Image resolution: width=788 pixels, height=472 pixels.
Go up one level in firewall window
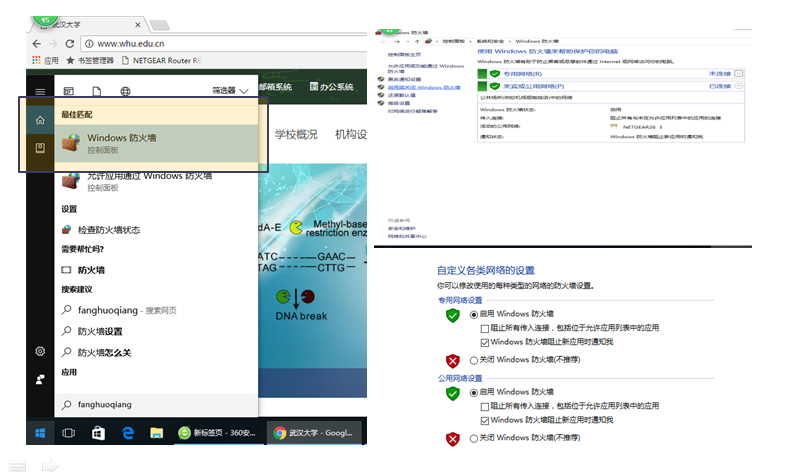click(x=417, y=42)
